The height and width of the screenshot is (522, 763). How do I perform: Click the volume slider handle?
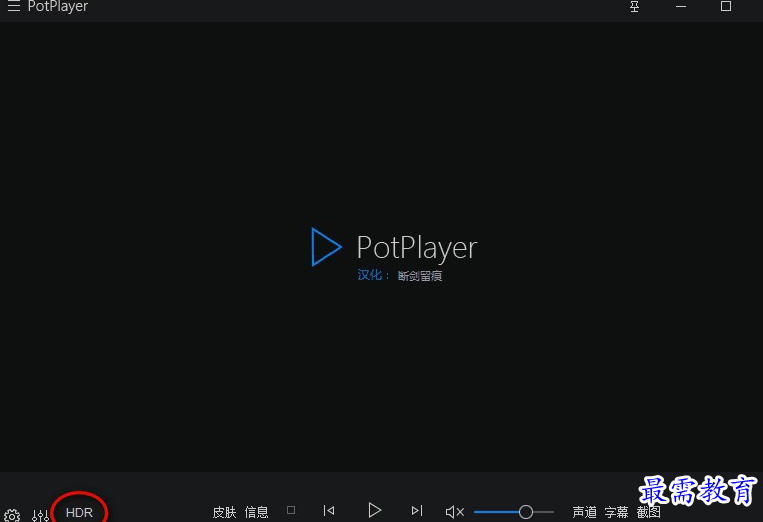point(526,512)
